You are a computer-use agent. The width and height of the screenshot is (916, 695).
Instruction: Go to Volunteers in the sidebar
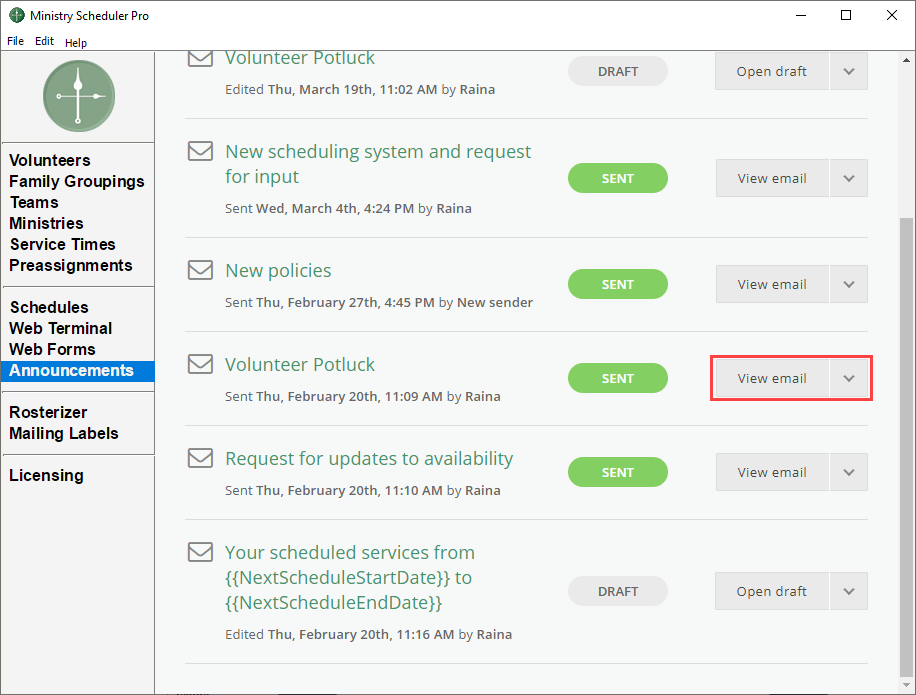tap(50, 160)
